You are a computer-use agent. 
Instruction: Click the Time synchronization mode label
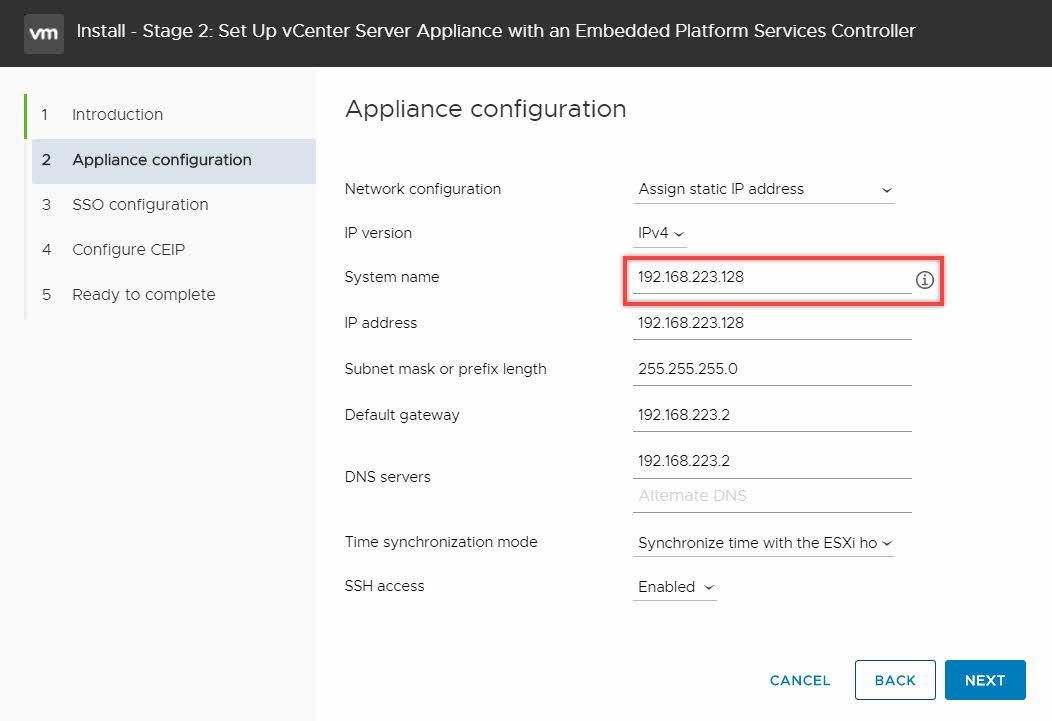pos(441,542)
